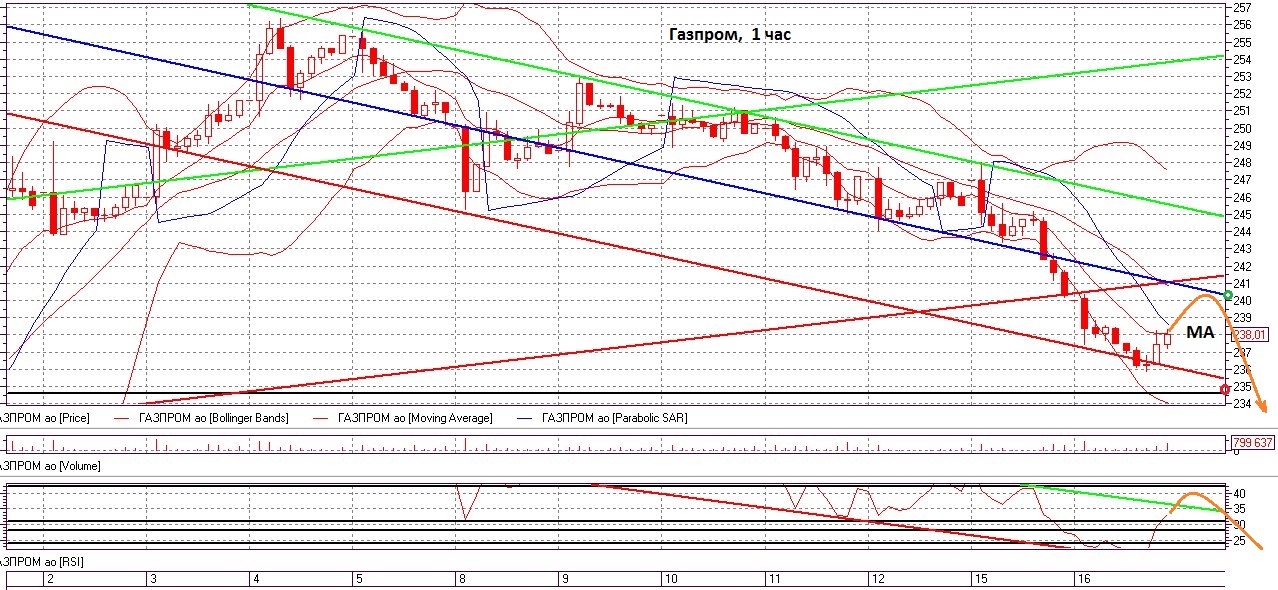
Task: Click the volume value tag 799 637
Action: point(1252,442)
